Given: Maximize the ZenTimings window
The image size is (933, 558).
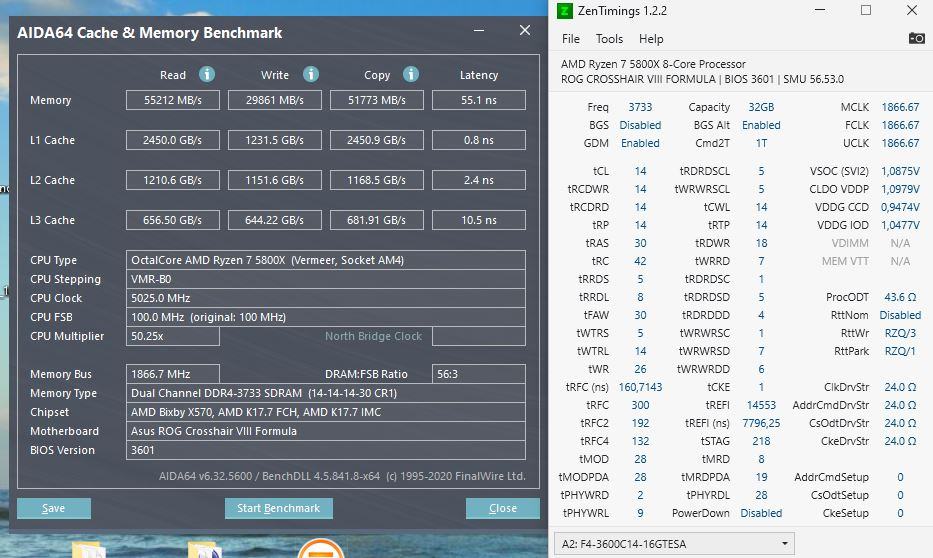Looking at the screenshot, I should coord(866,10).
